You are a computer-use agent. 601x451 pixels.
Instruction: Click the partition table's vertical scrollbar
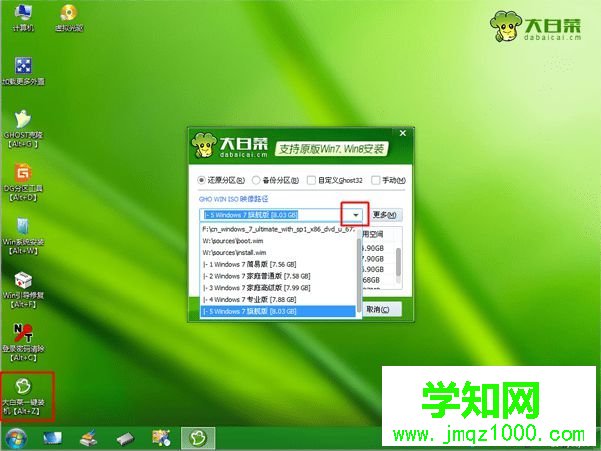click(x=398, y=264)
